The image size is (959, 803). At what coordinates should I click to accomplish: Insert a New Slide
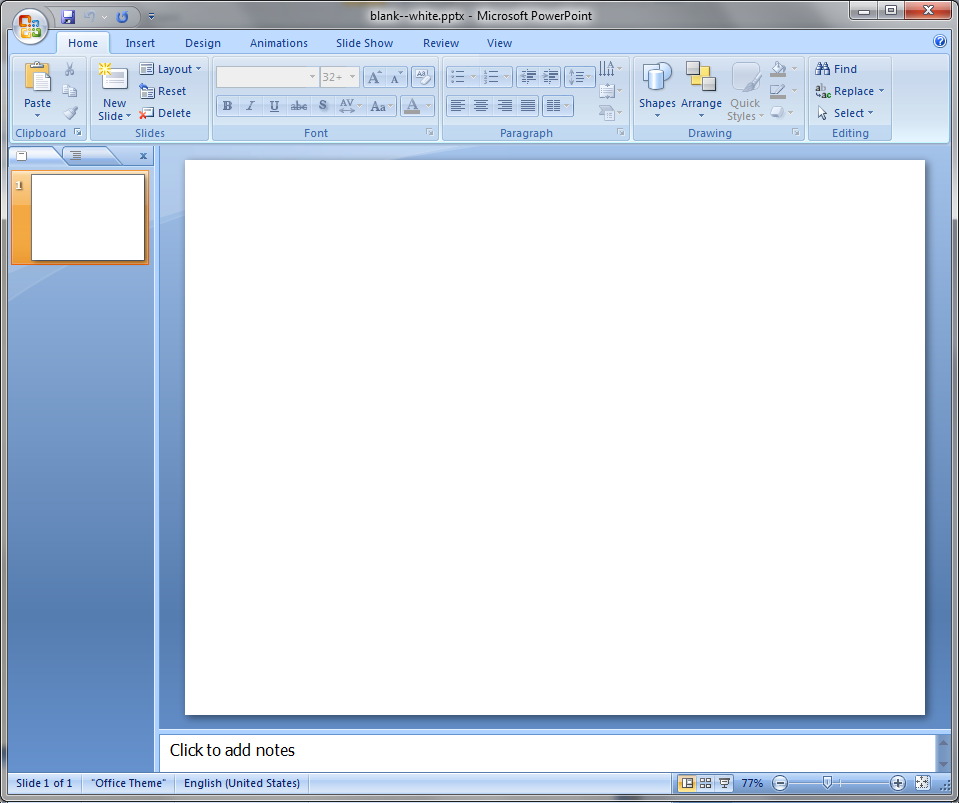pos(114,80)
